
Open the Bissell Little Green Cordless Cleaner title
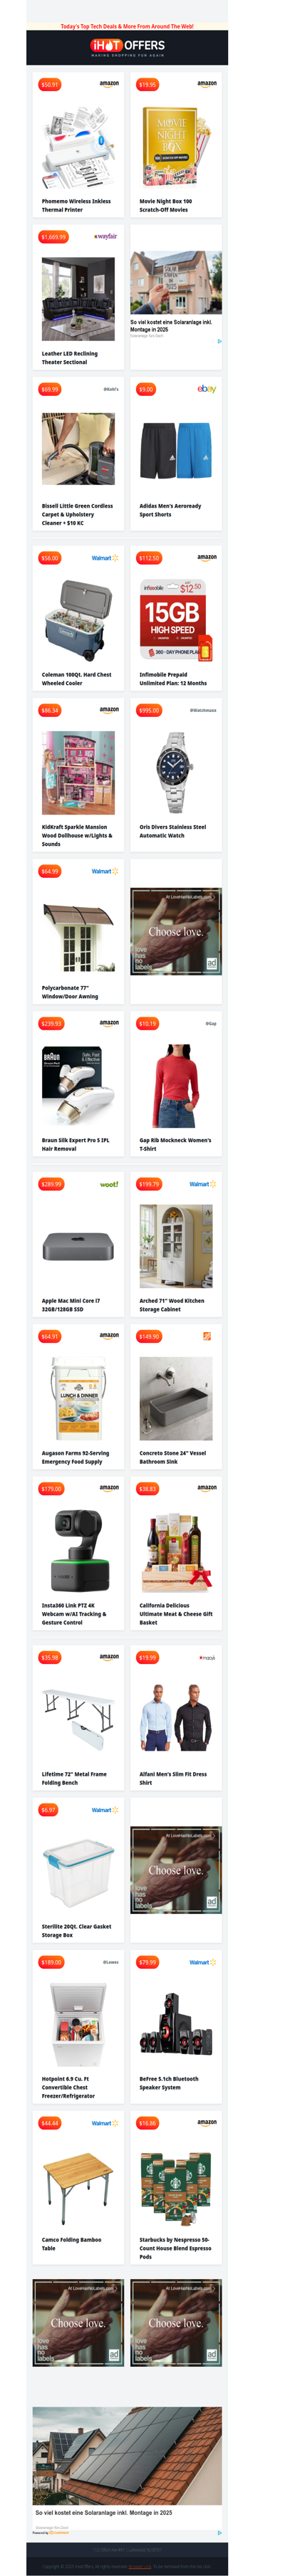[x=77, y=514]
